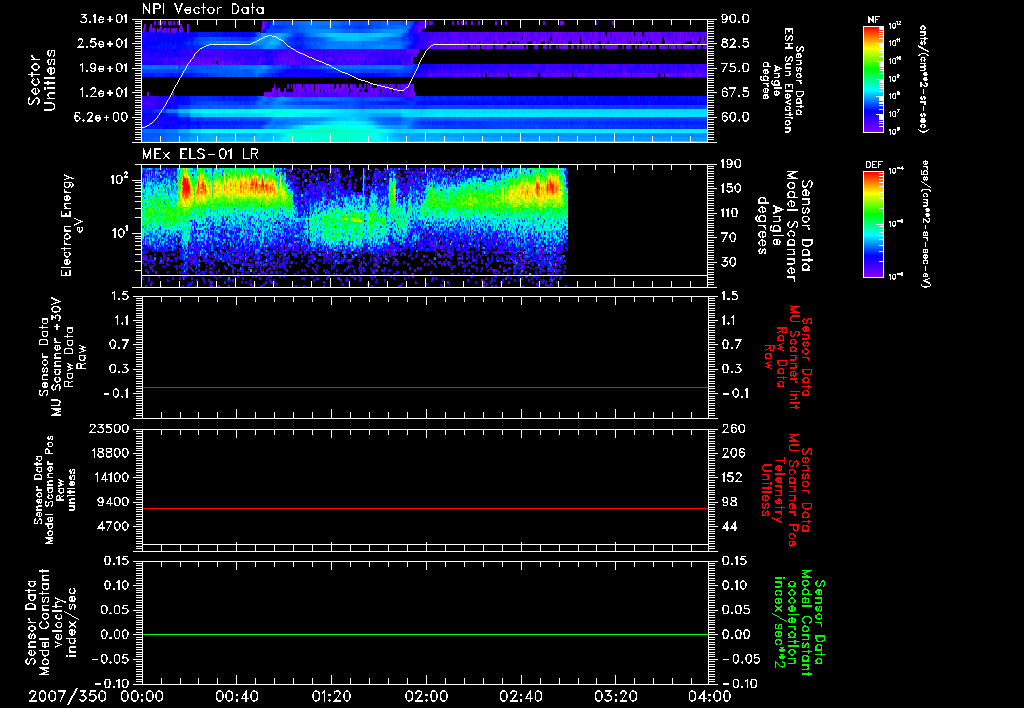Click the '82.5' sun elevation tick label
Screen dimensions: 1024x708
[735, 43]
